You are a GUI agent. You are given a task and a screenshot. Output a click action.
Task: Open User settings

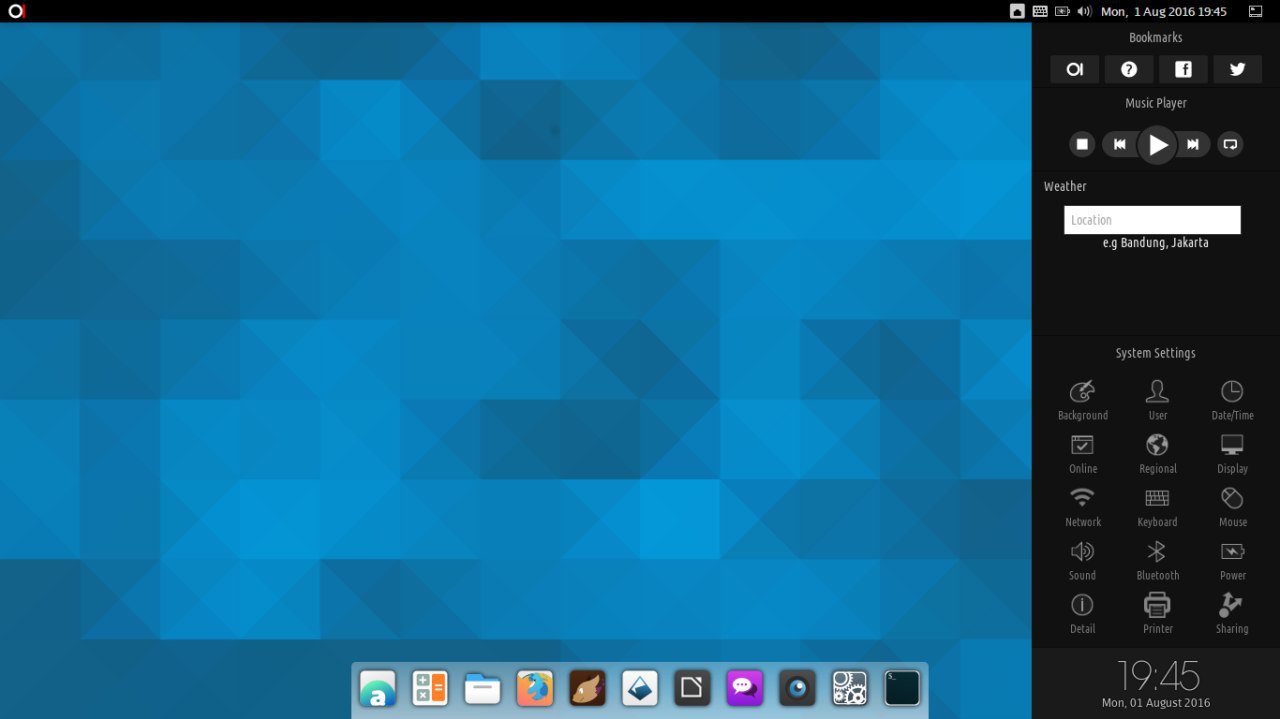[1157, 400]
